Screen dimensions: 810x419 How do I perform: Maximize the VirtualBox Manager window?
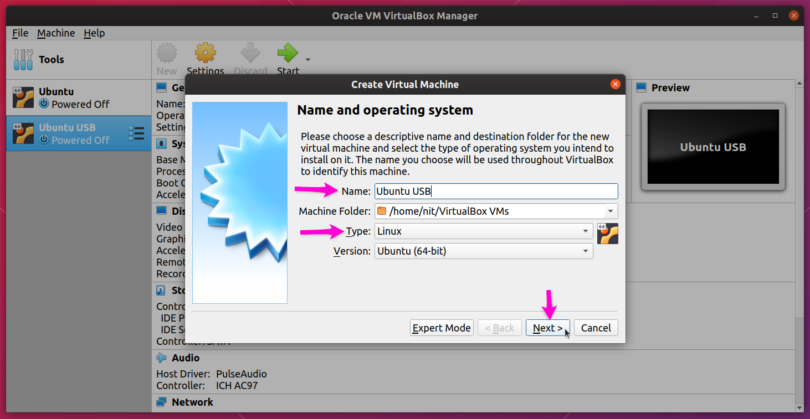(x=775, y=15)
